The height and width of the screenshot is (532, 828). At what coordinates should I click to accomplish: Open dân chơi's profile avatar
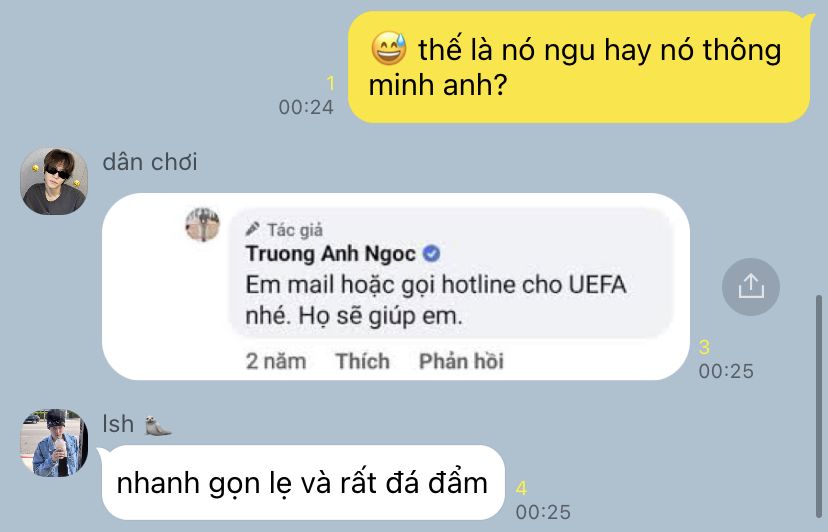pos(54,181)
